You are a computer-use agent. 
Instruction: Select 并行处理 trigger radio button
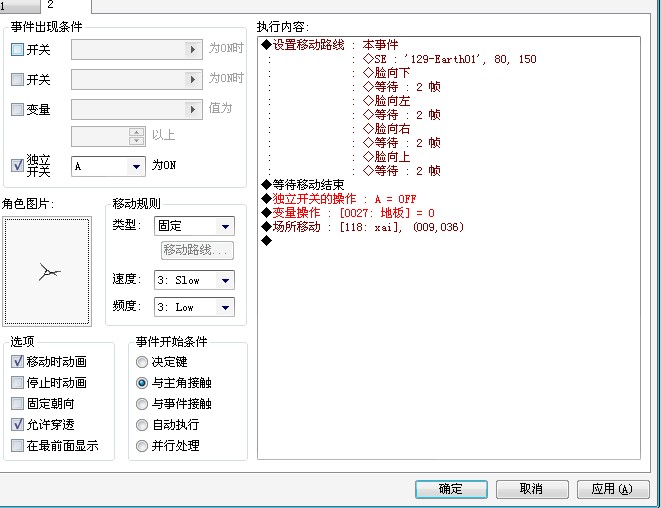(x=142, y=446)
